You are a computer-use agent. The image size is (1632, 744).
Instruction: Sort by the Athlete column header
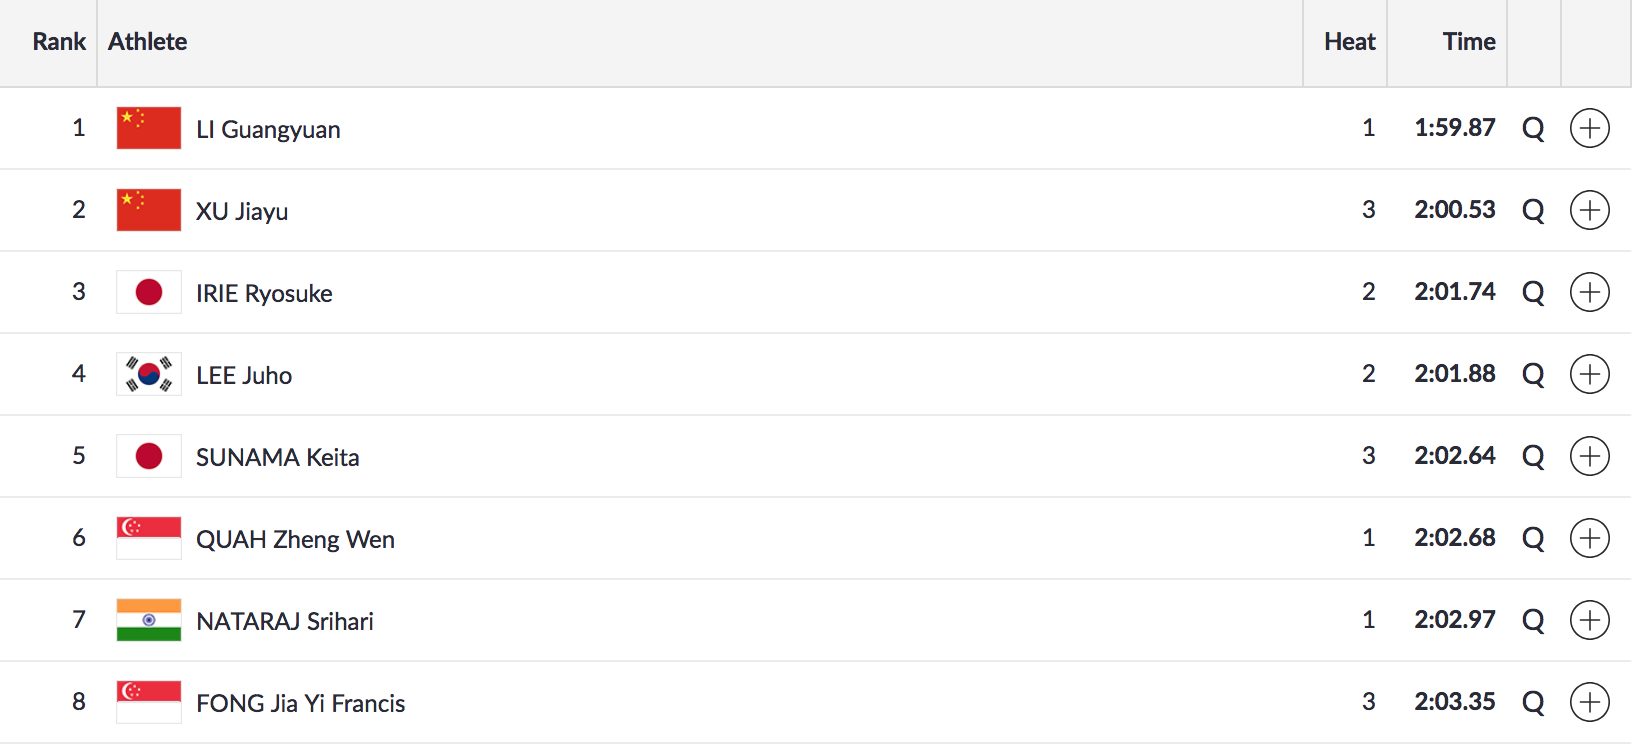click(x=148, y=42)
